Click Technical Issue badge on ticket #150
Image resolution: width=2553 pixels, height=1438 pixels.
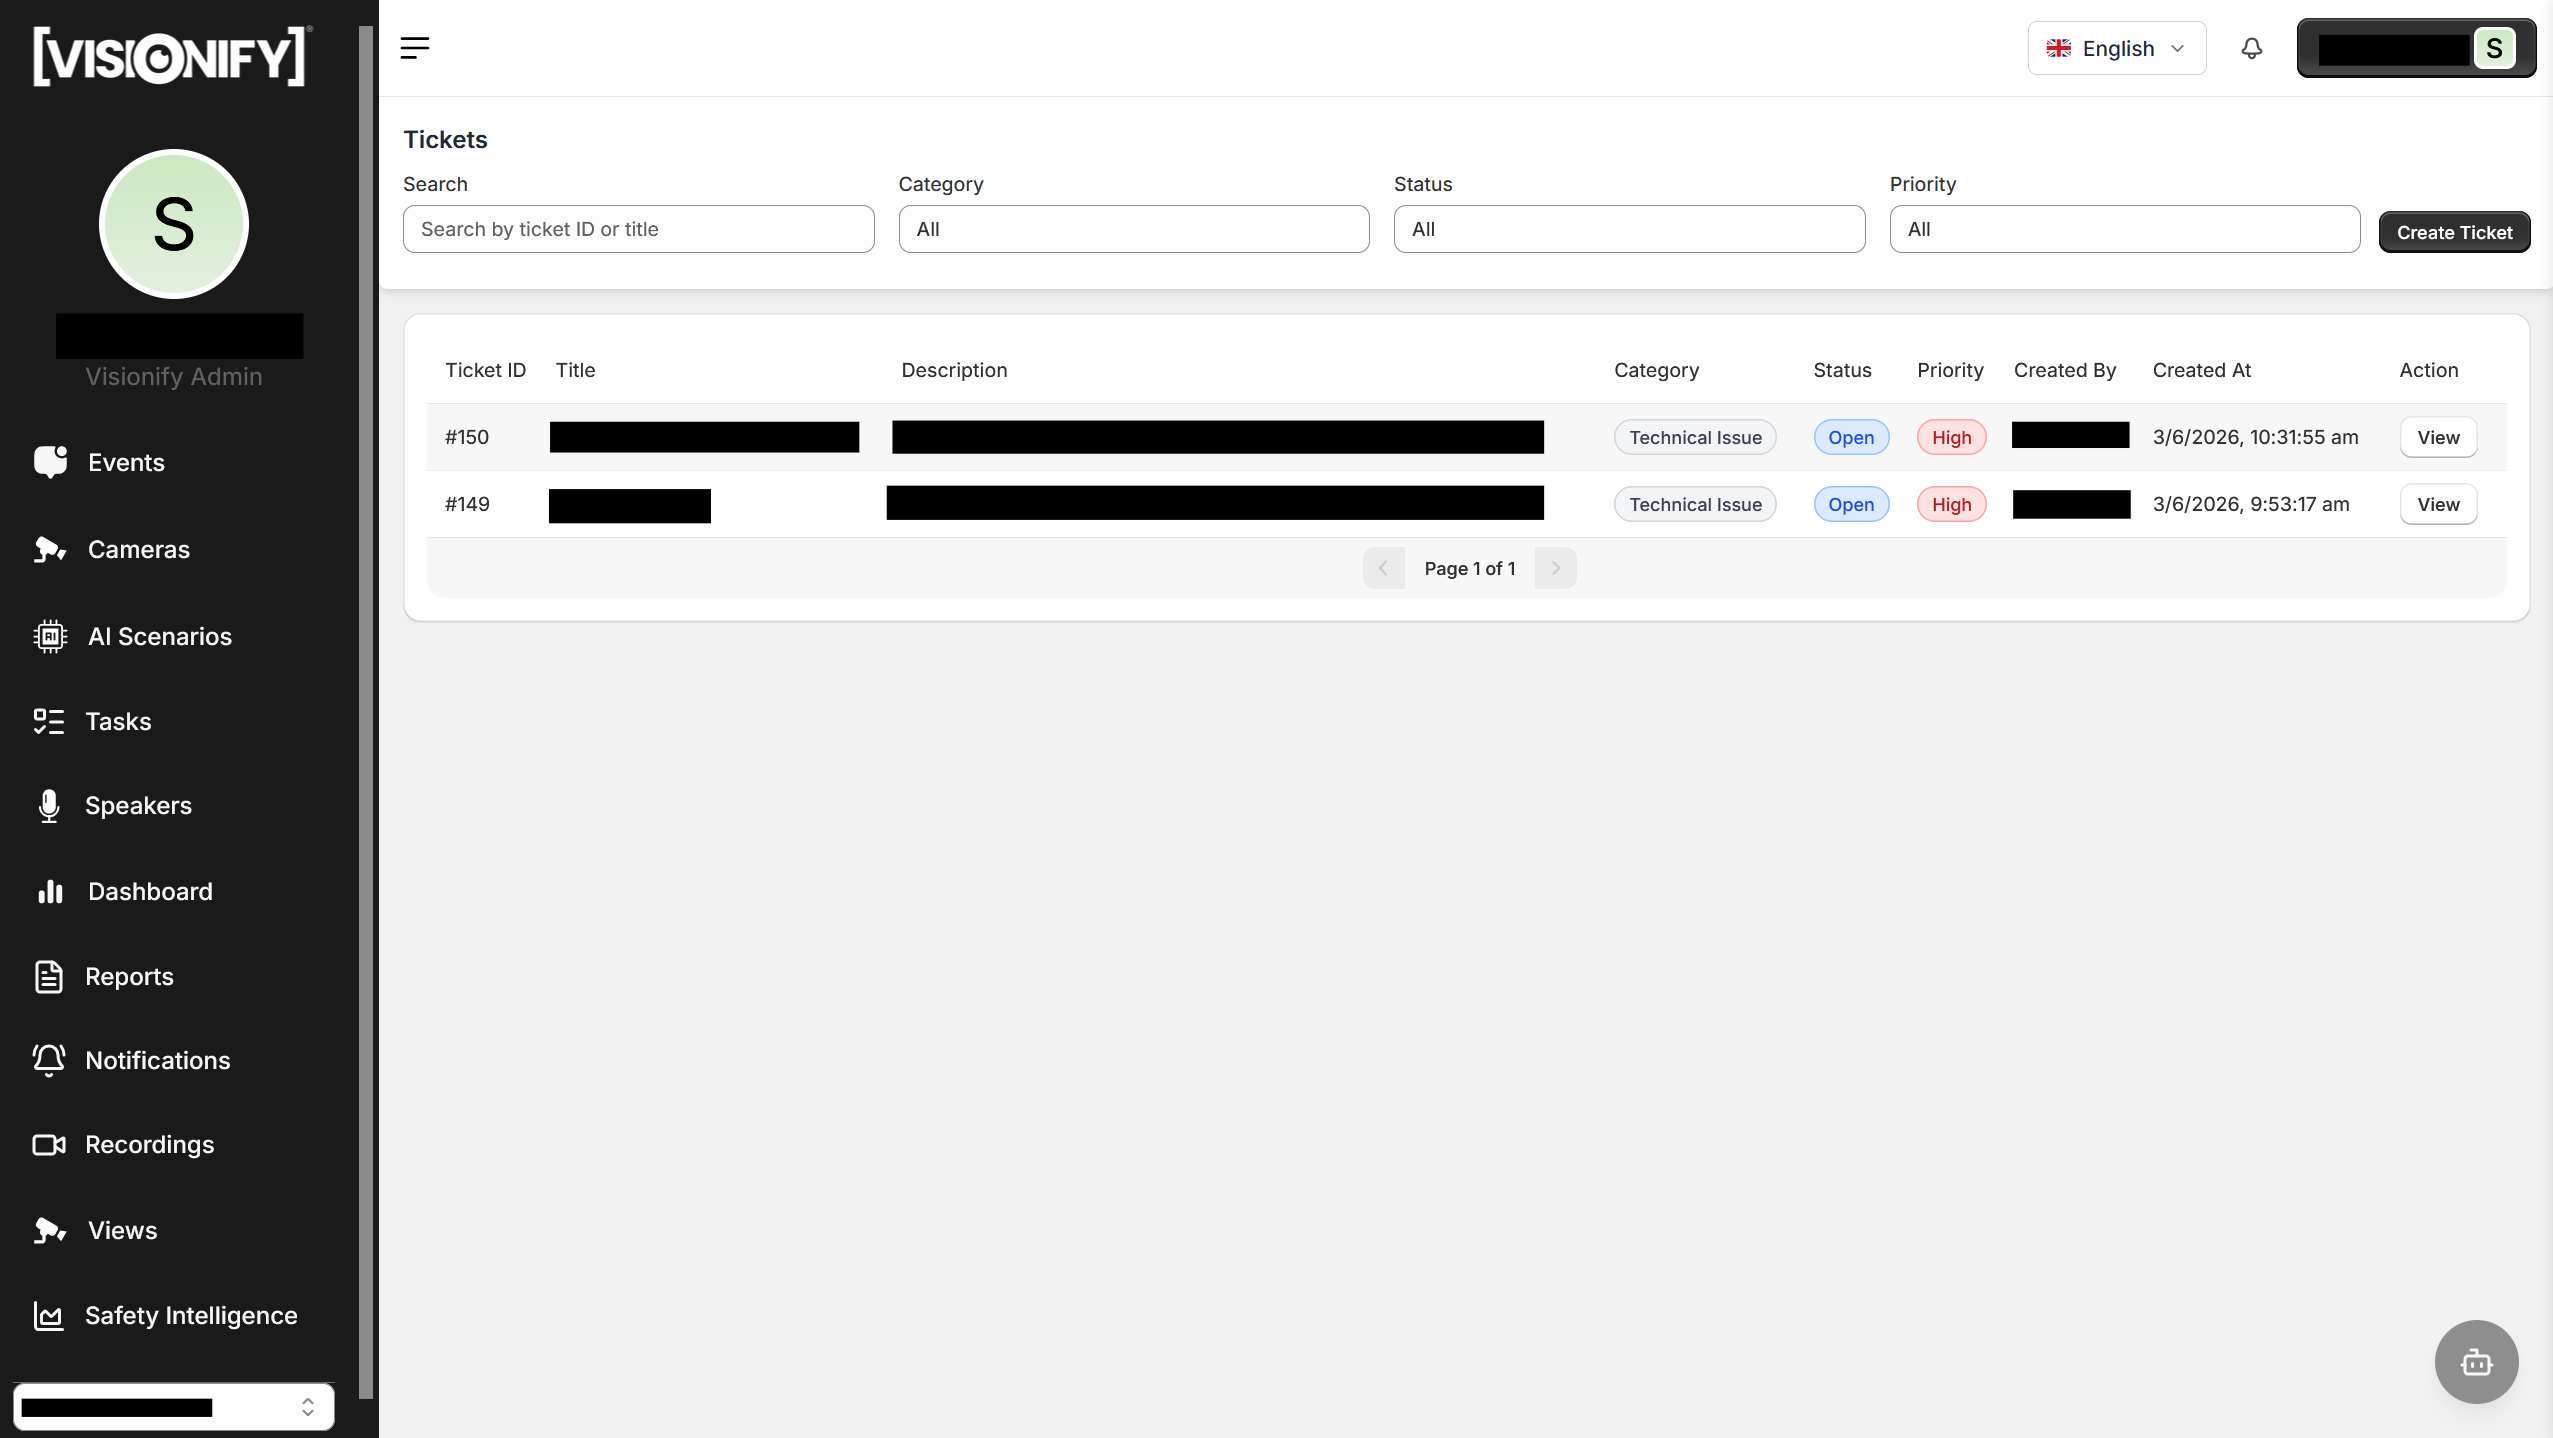tap(1695, 437)
